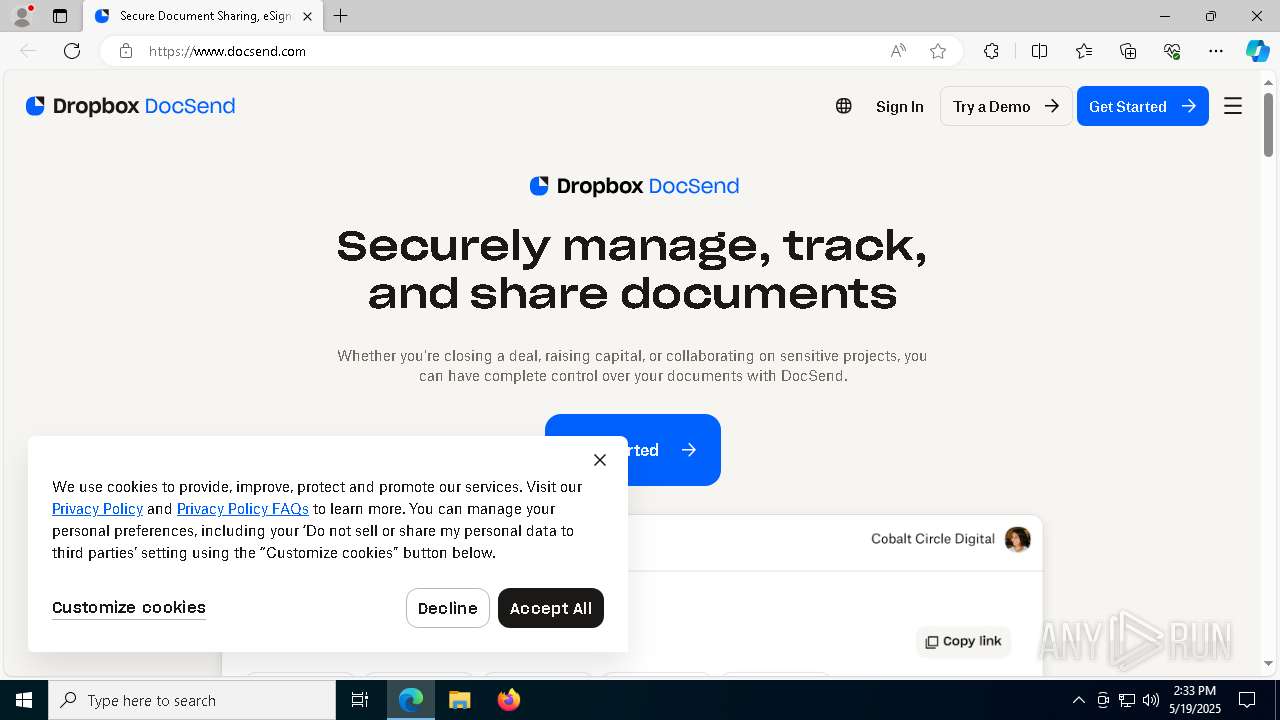The width and height of the screenshot is (1280, 720).
Task: Refresh the page
Action: pos(72,51)
